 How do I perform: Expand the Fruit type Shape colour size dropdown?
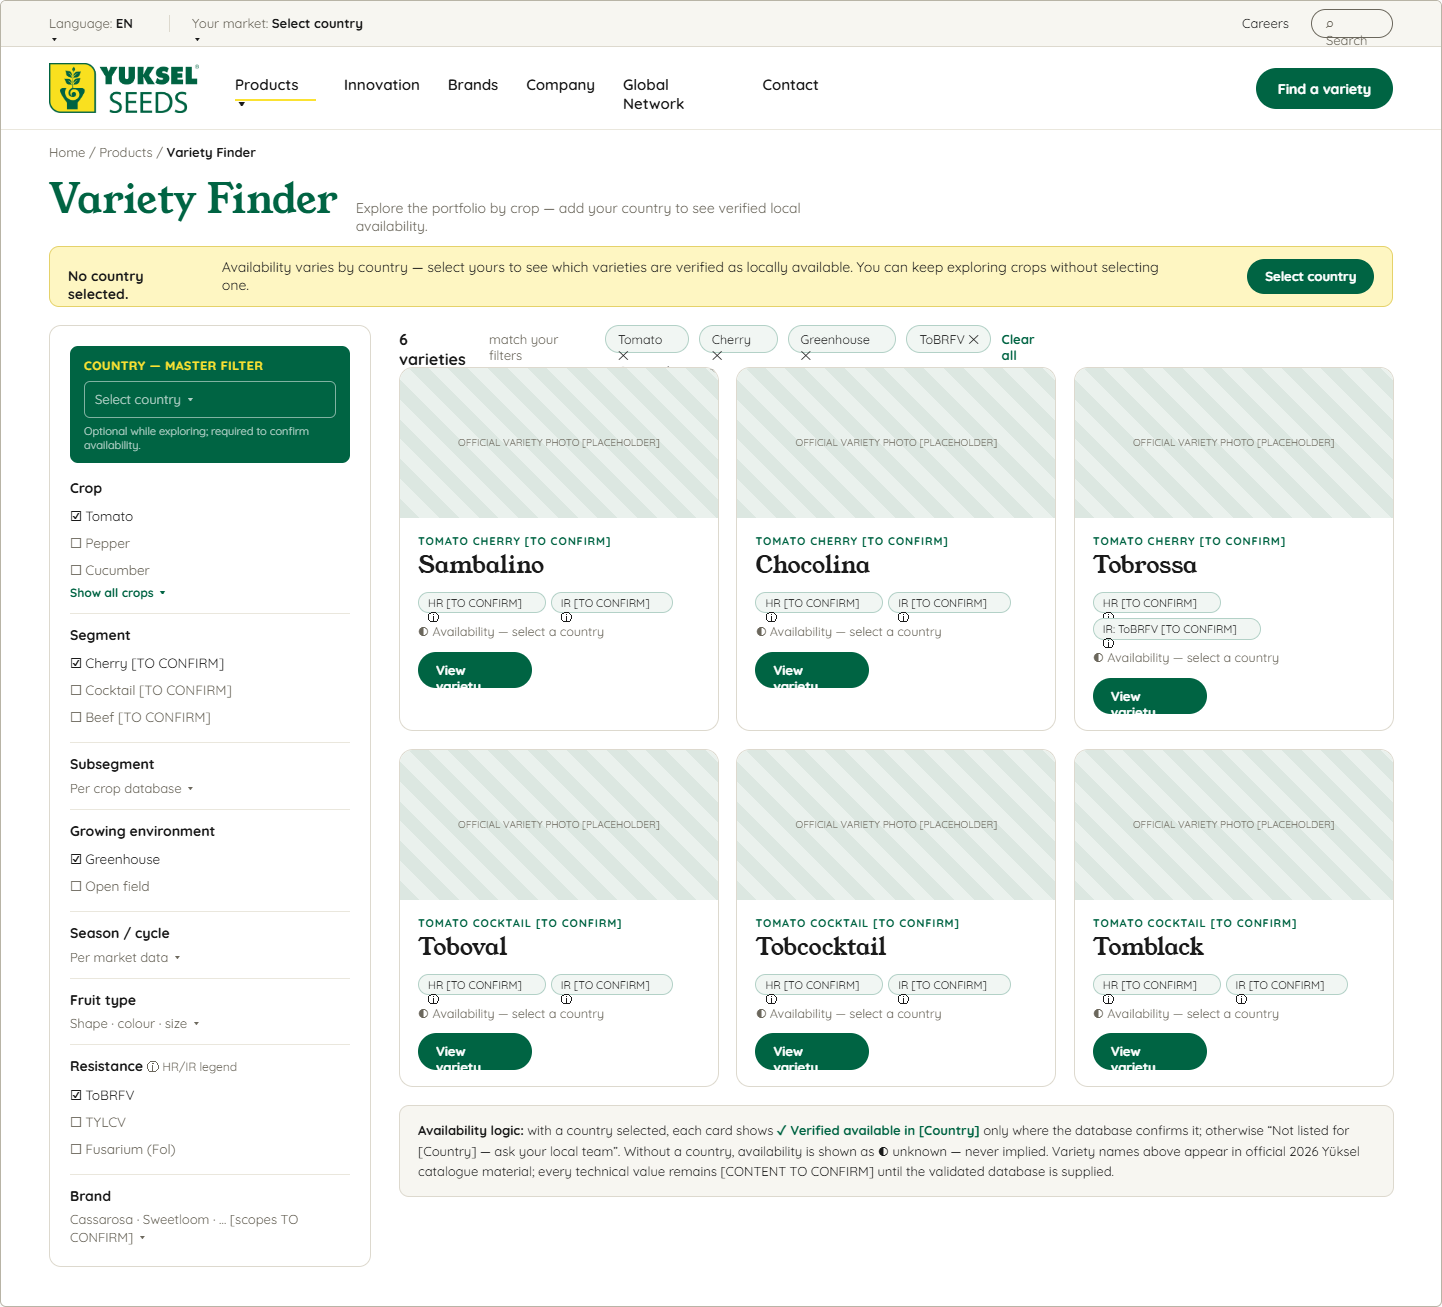(135, 1024)
